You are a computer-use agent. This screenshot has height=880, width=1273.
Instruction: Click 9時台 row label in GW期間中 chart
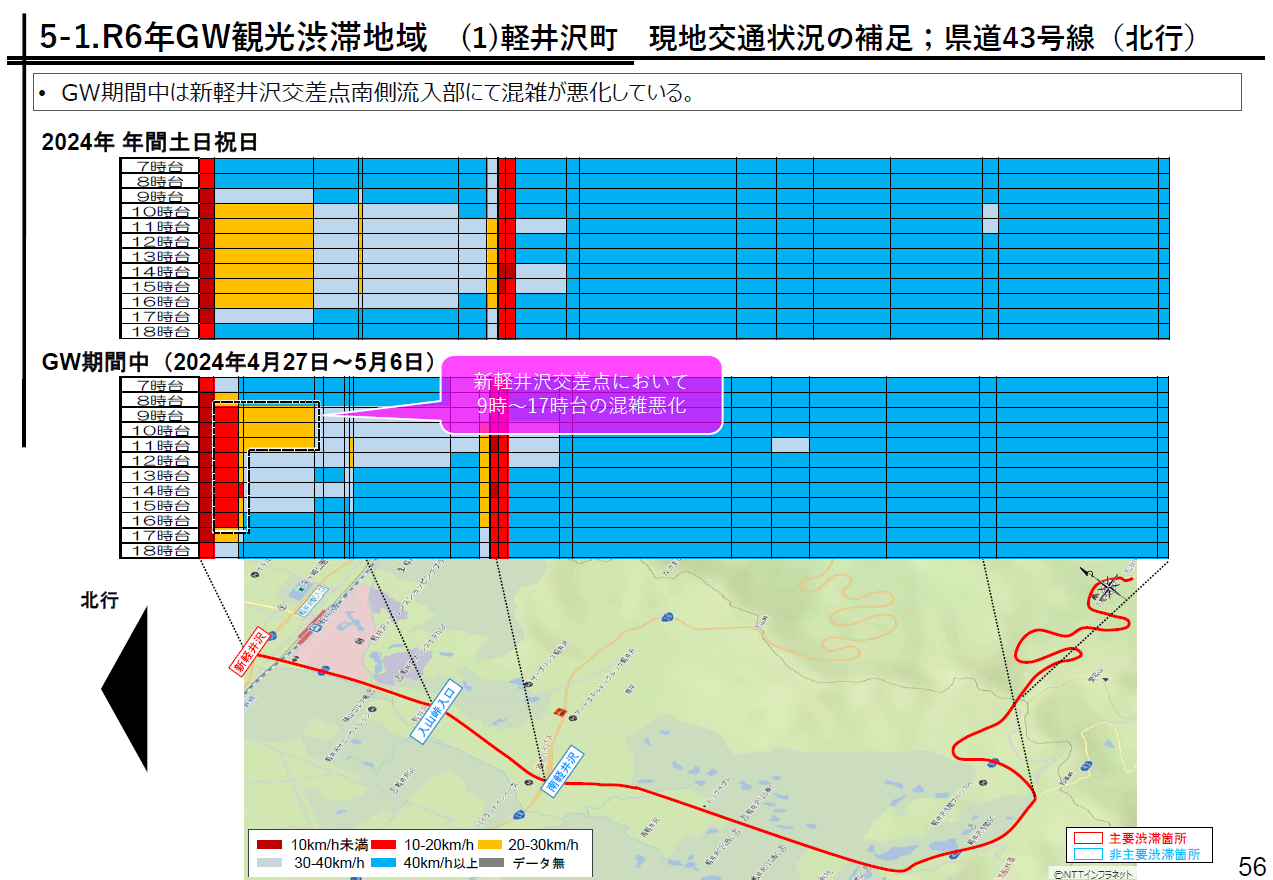point(160,415)
